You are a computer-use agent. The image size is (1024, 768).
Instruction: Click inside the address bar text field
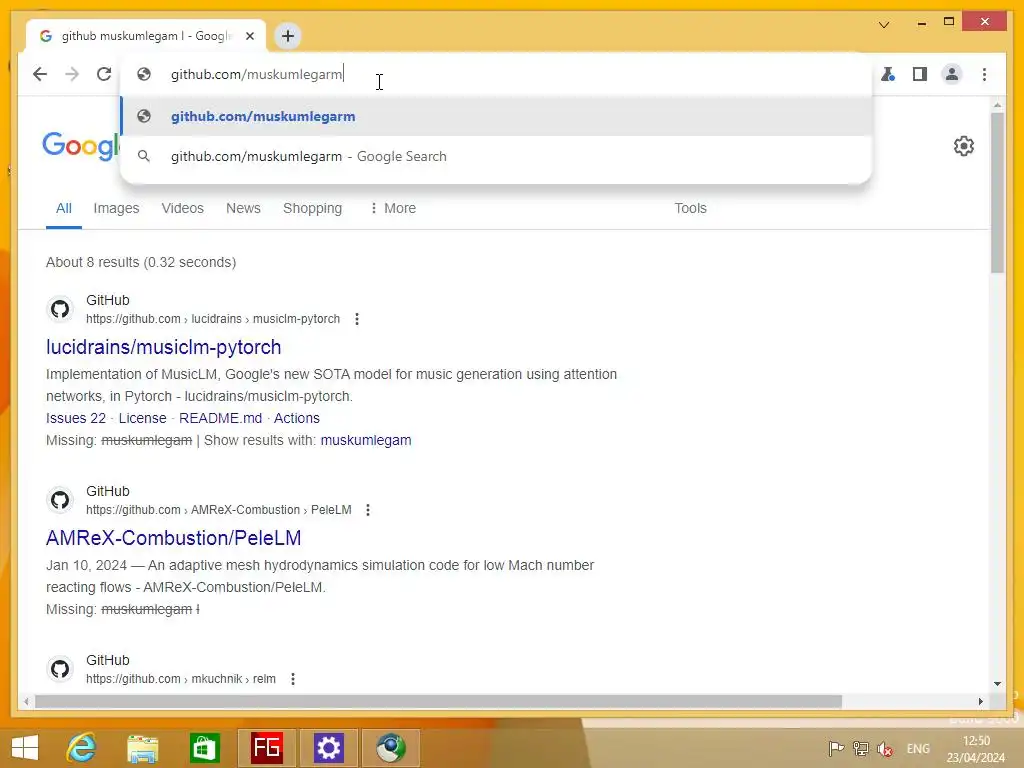pos(496,74)
